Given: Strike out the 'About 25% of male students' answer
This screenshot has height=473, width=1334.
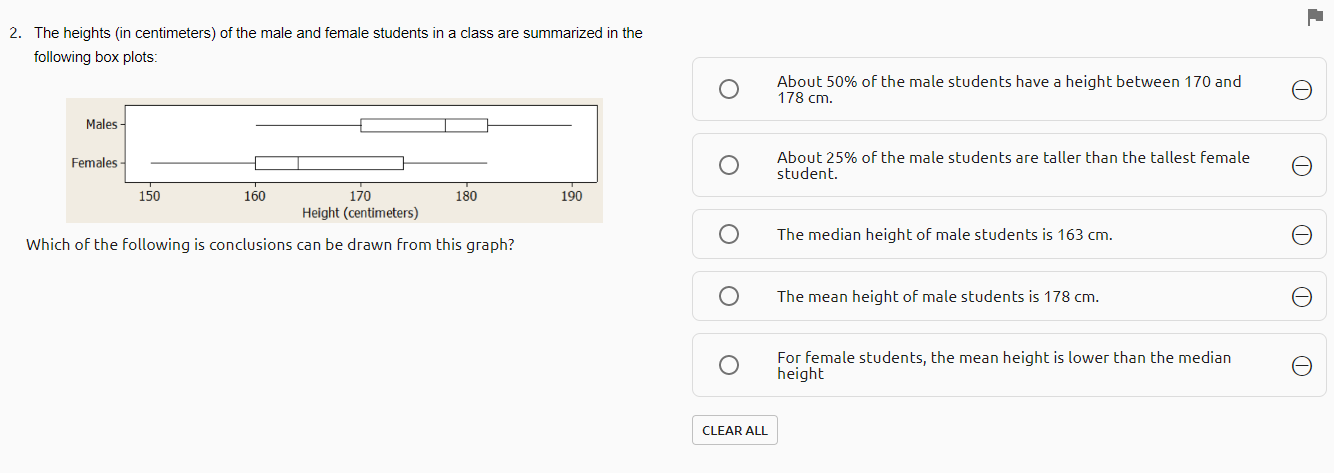Looking at the screenshot, I should coord(1301,166).
